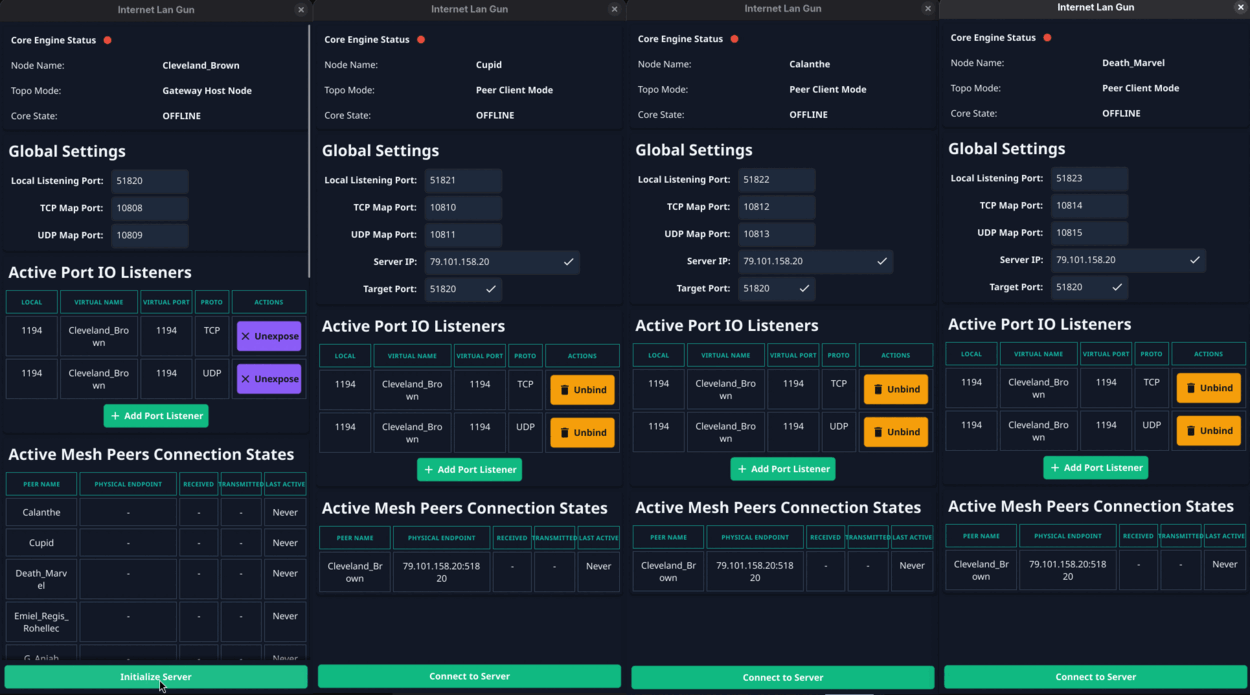
Task: Unexpose the TCP listener in Cleveland_Brown window
Action: point(269,336)
